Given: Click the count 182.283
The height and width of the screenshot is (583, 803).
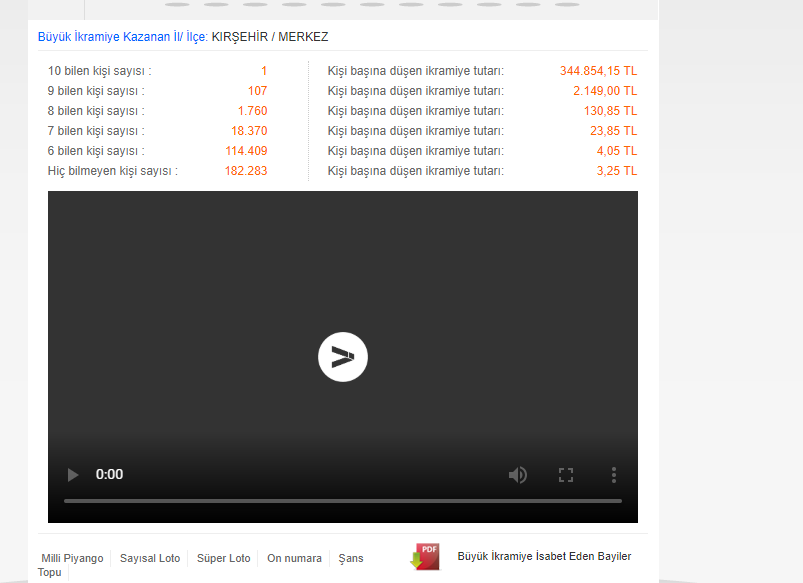Looking at the screenshot, I should (246, 171).
